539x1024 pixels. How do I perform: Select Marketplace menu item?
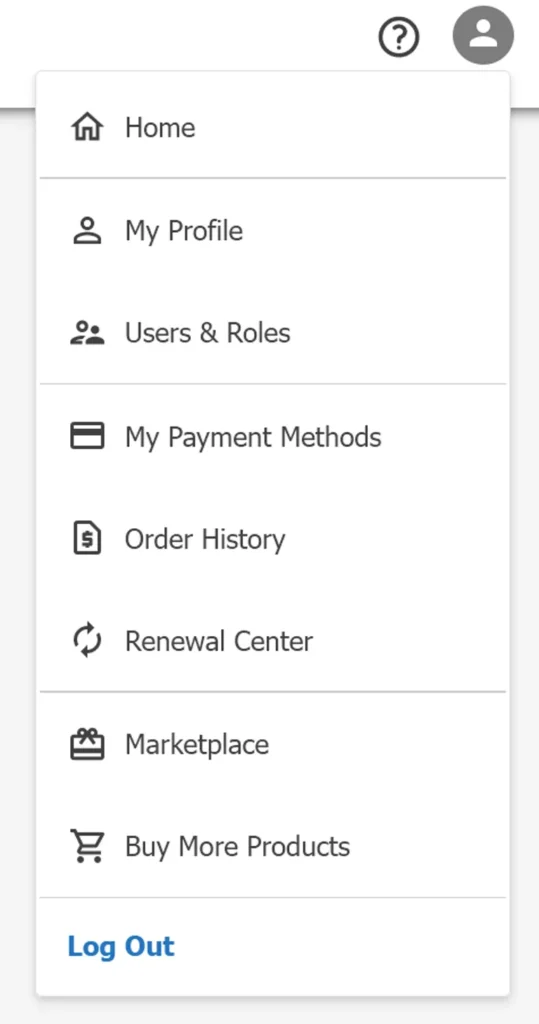pos(272,744)
